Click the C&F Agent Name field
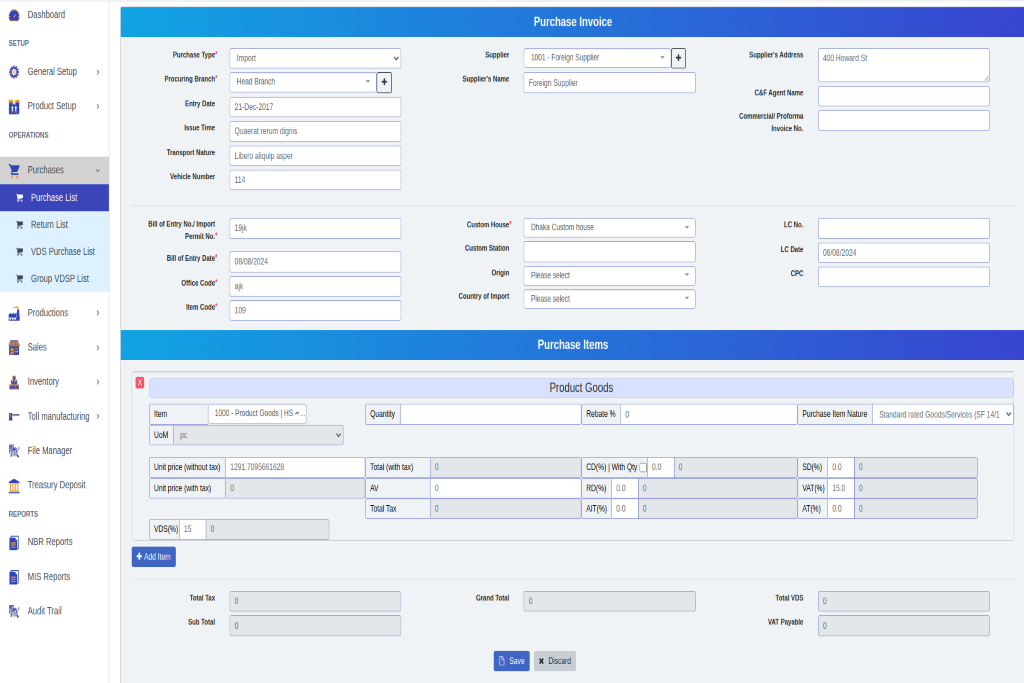 (903, 97)
